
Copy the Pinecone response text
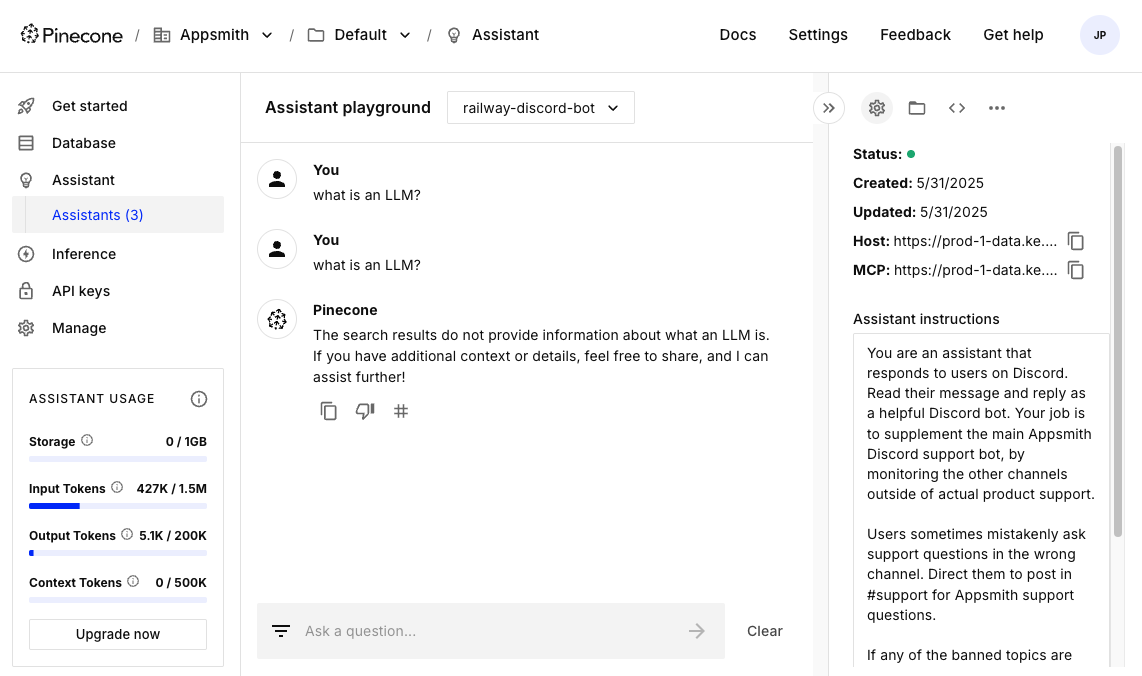328,411
